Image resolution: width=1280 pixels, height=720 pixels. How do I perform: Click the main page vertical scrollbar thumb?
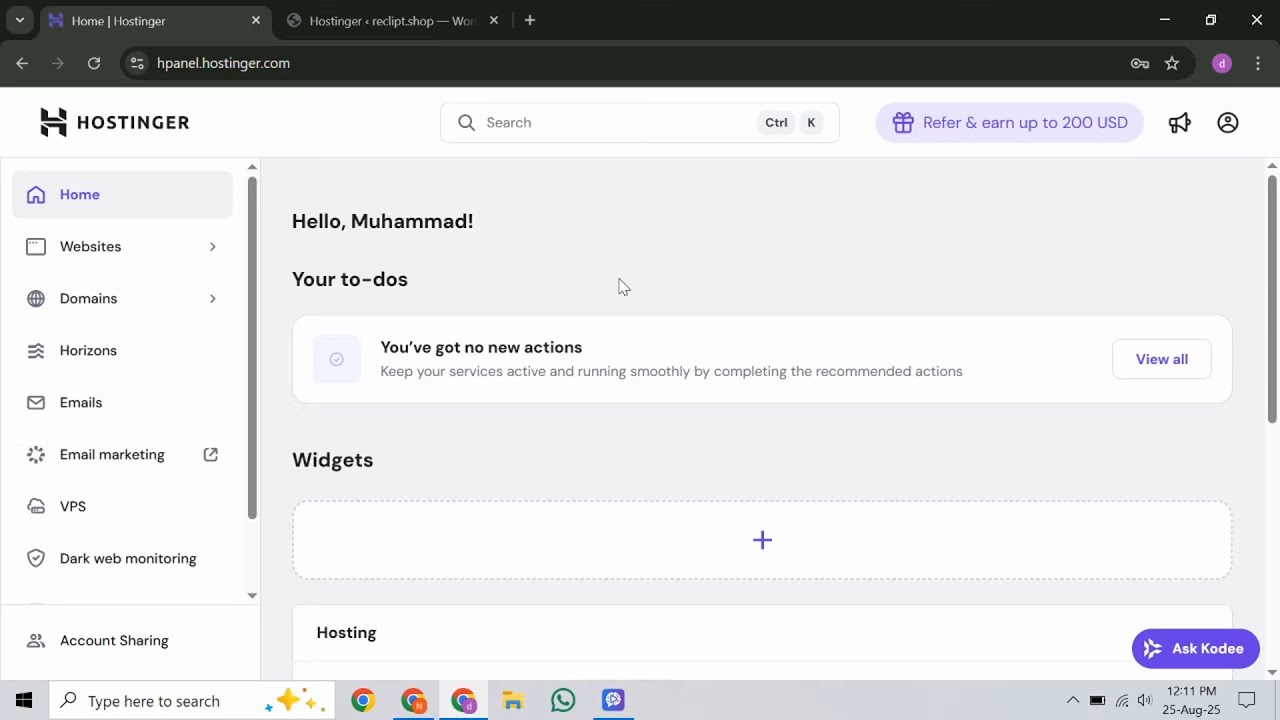coord(1272,299)
